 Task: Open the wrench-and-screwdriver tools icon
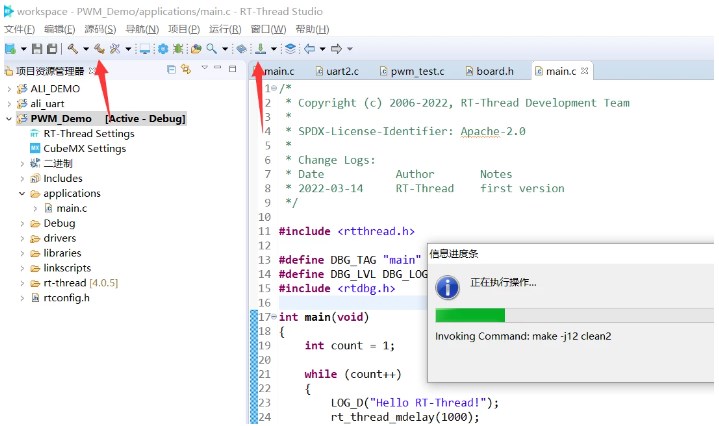(x=115, y=49)
